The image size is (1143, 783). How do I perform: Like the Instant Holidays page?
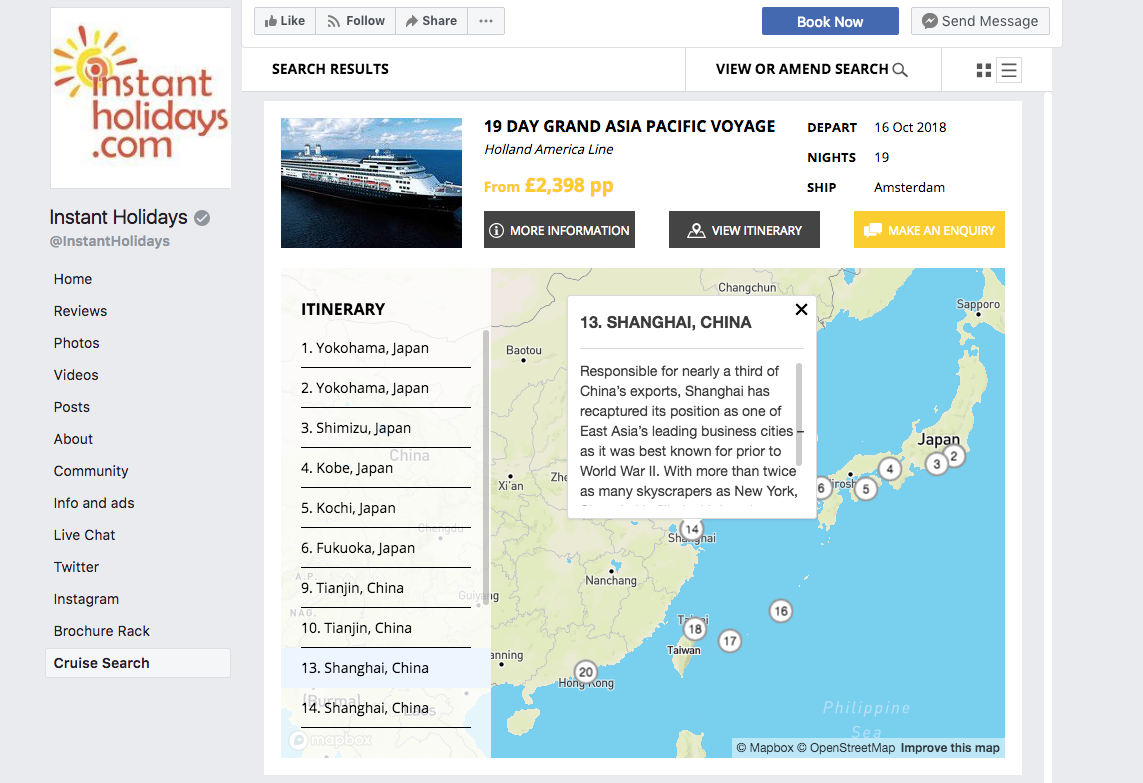[x=284, y=20]
